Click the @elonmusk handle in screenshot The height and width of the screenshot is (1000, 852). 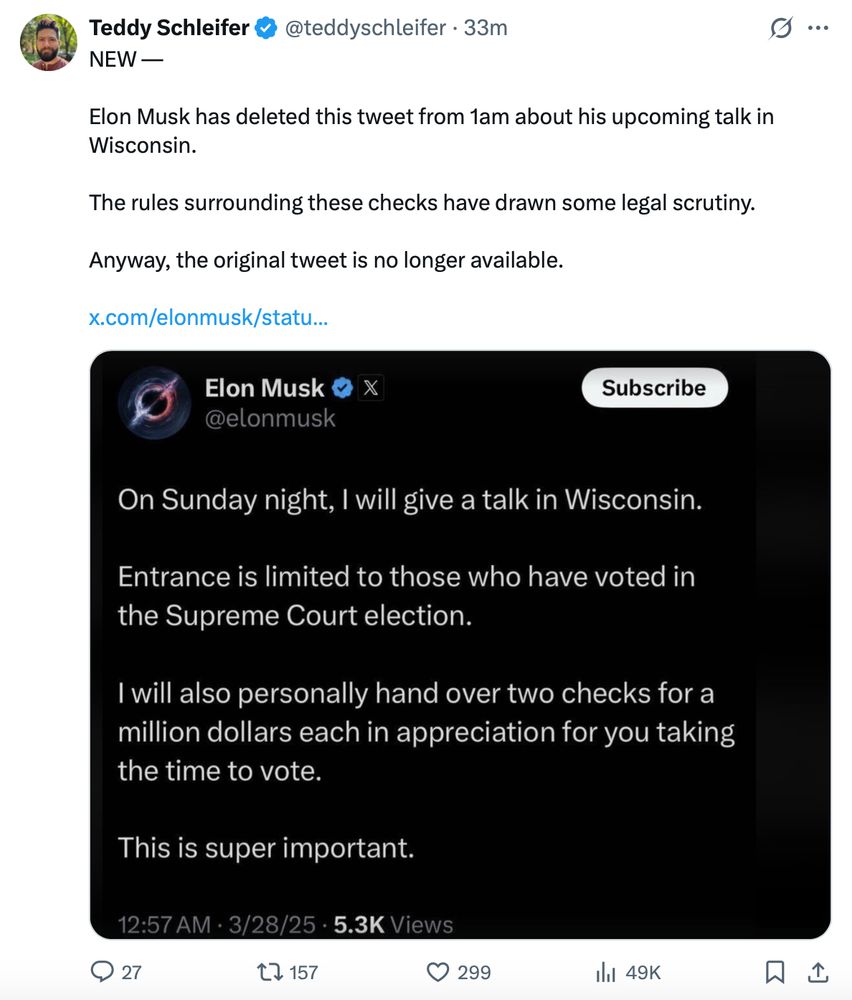pyautogui.click(x=270, y=418)
